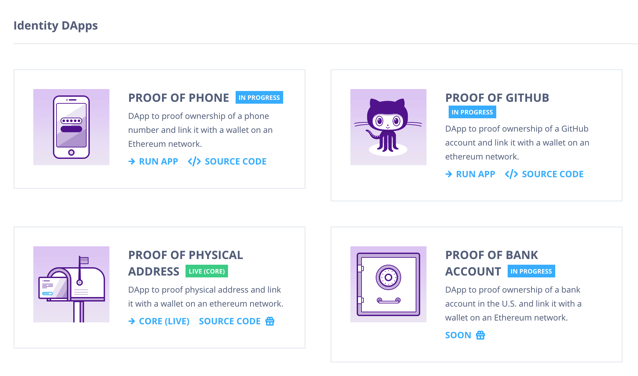Click the arrow icon beside GitHub Run App
638x376 pixels.
(448, 174)
